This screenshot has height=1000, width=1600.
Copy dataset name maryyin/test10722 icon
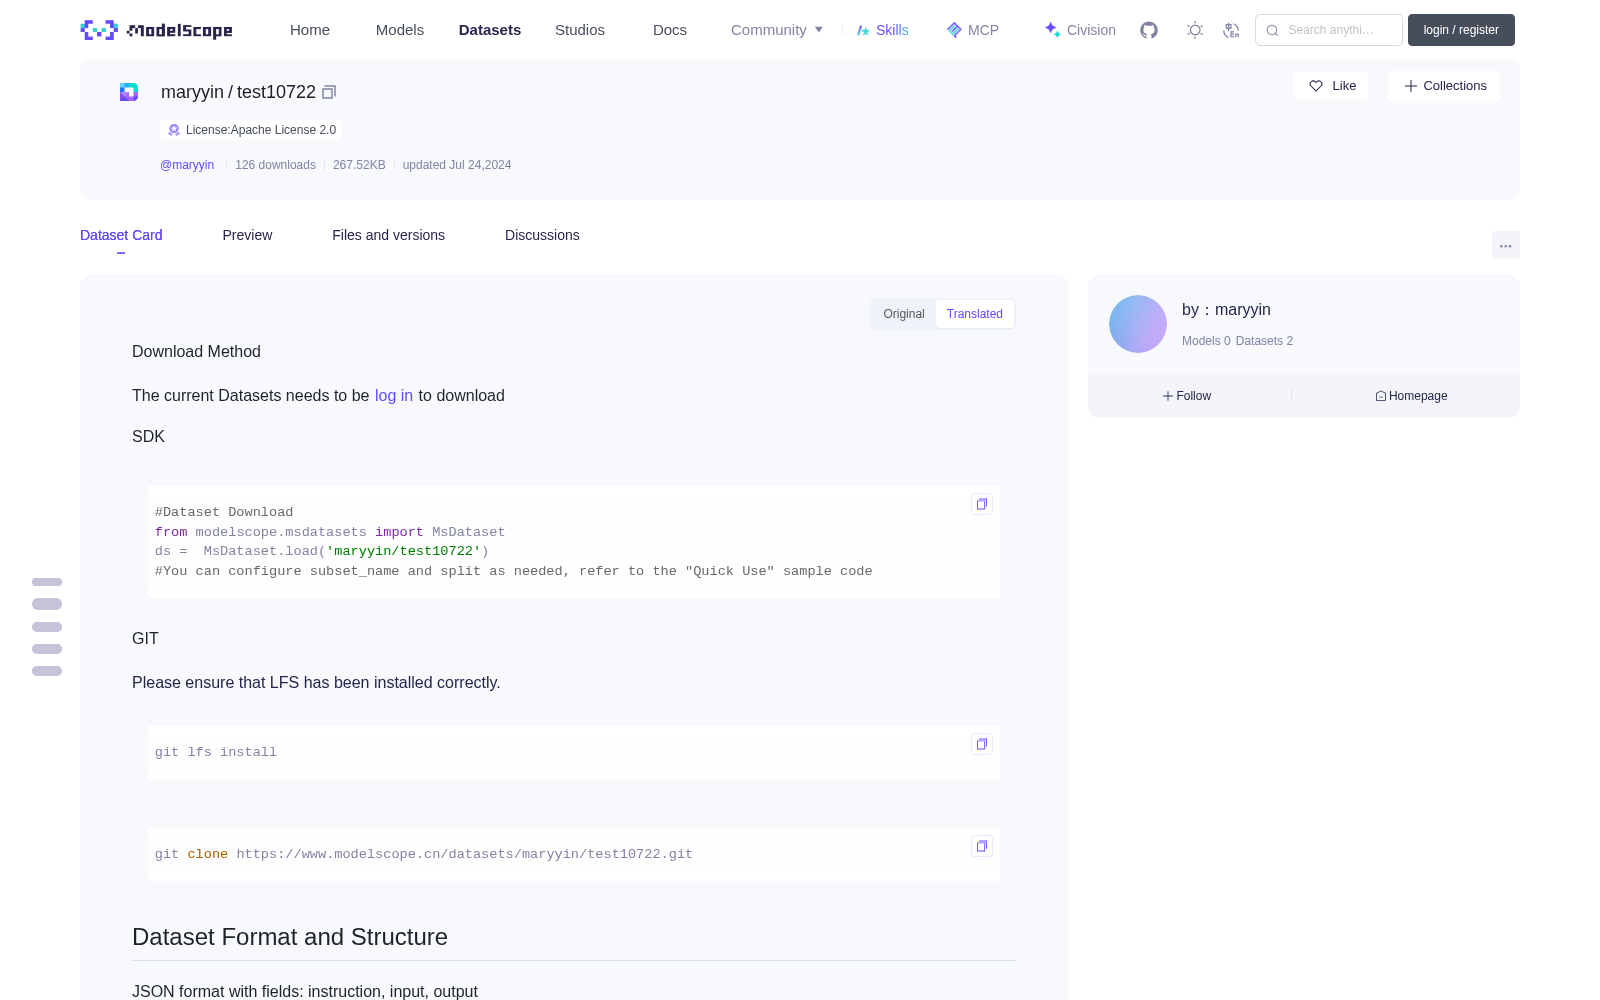click(x=329, y=92)
